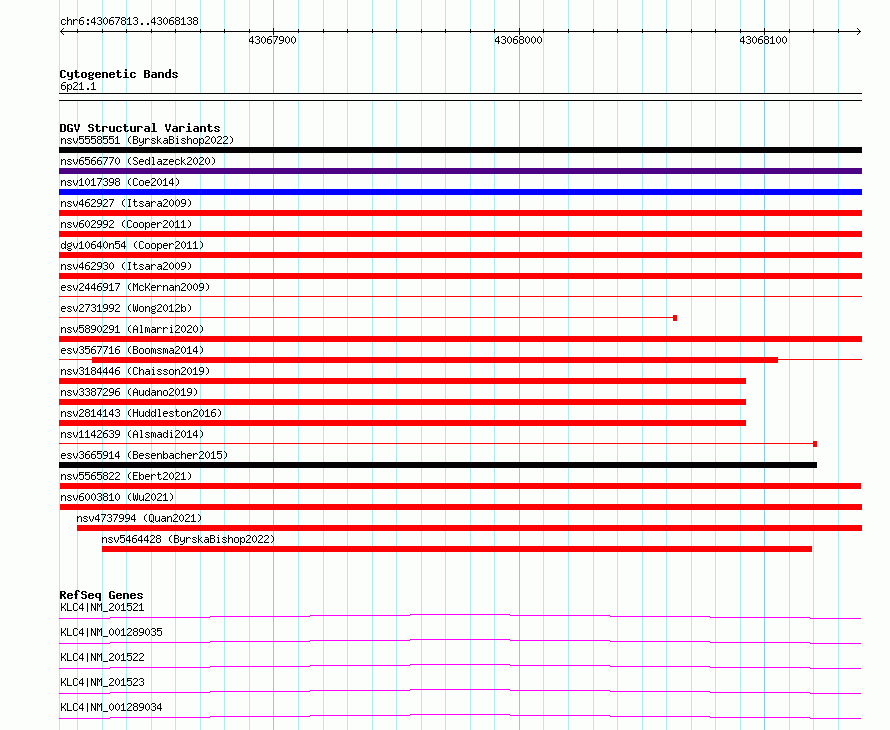This screenshot has width=890, height=730.
Task: Click the red end marker of nsv1142639
Action: (x=815, y=444)
